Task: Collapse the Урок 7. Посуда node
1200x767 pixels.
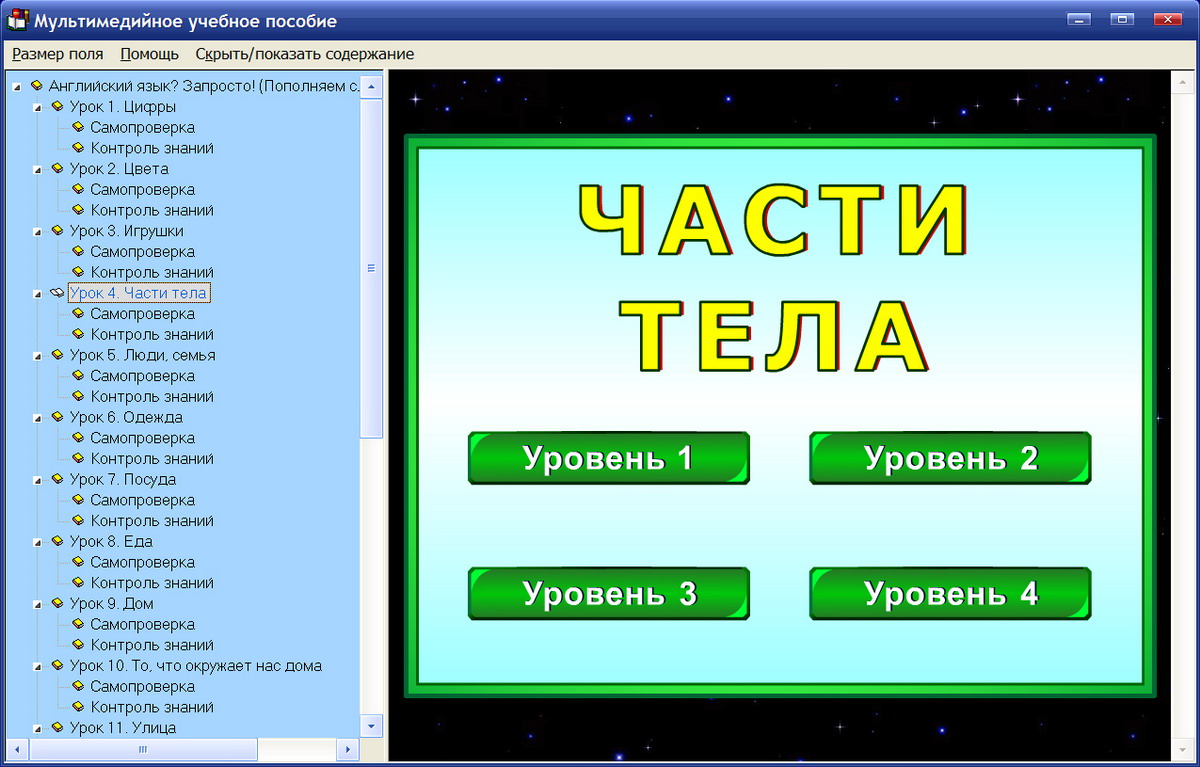Action: [38, 480]
